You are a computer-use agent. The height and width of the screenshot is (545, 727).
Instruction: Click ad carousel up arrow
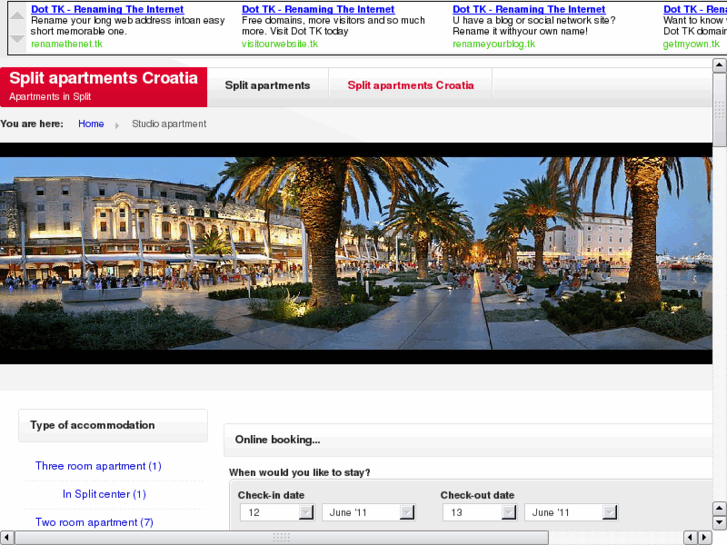coord(18,16)
